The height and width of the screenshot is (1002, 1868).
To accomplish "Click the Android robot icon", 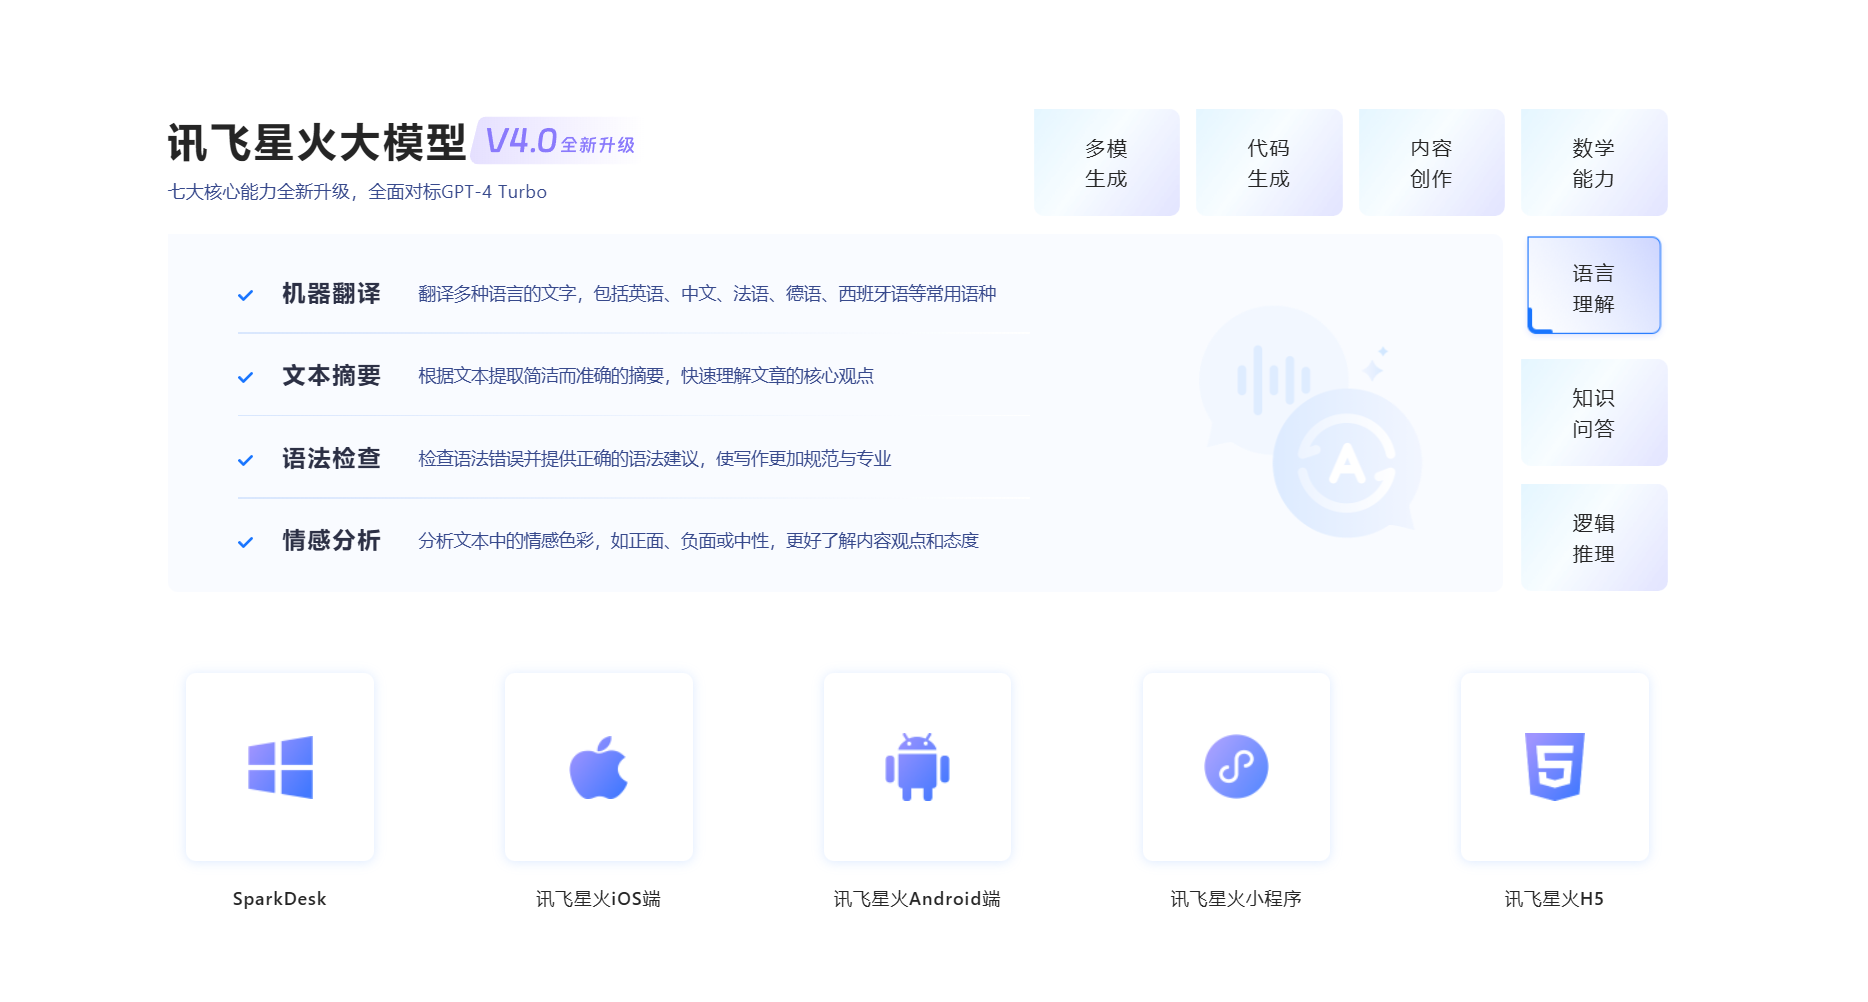I will point(917,767).
